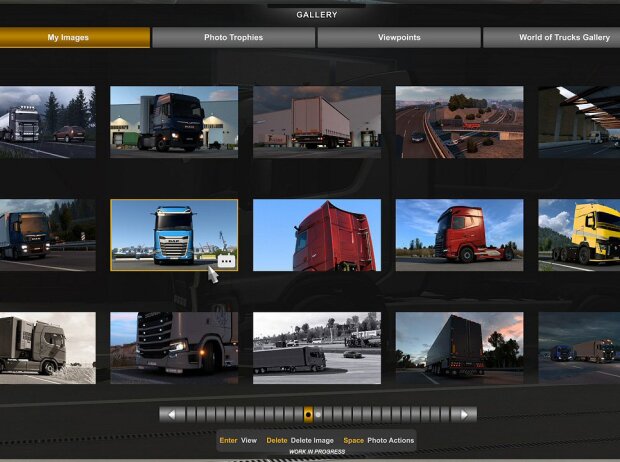Viewport: 620px width, 462px height.
Task: Select the highlighted current page marker
Action: click(308, 415)
